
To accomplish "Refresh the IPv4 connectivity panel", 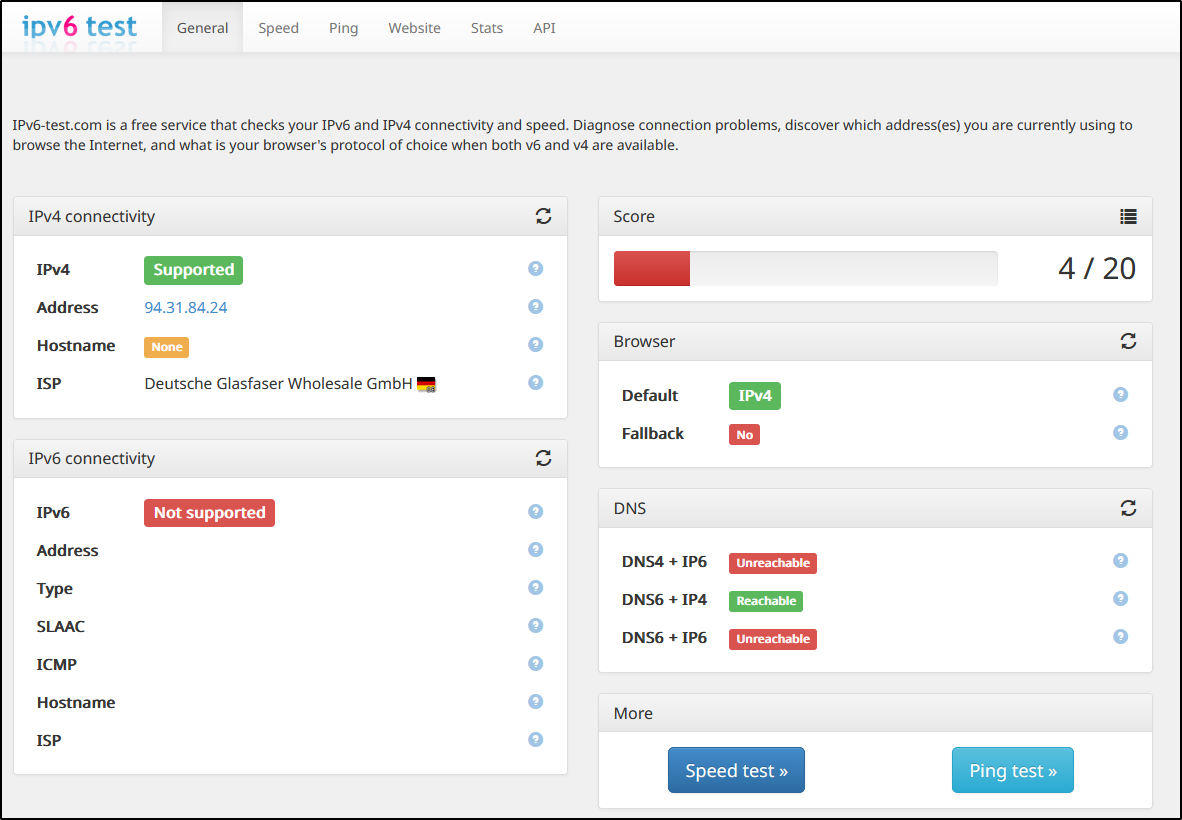I will (544, 216).
